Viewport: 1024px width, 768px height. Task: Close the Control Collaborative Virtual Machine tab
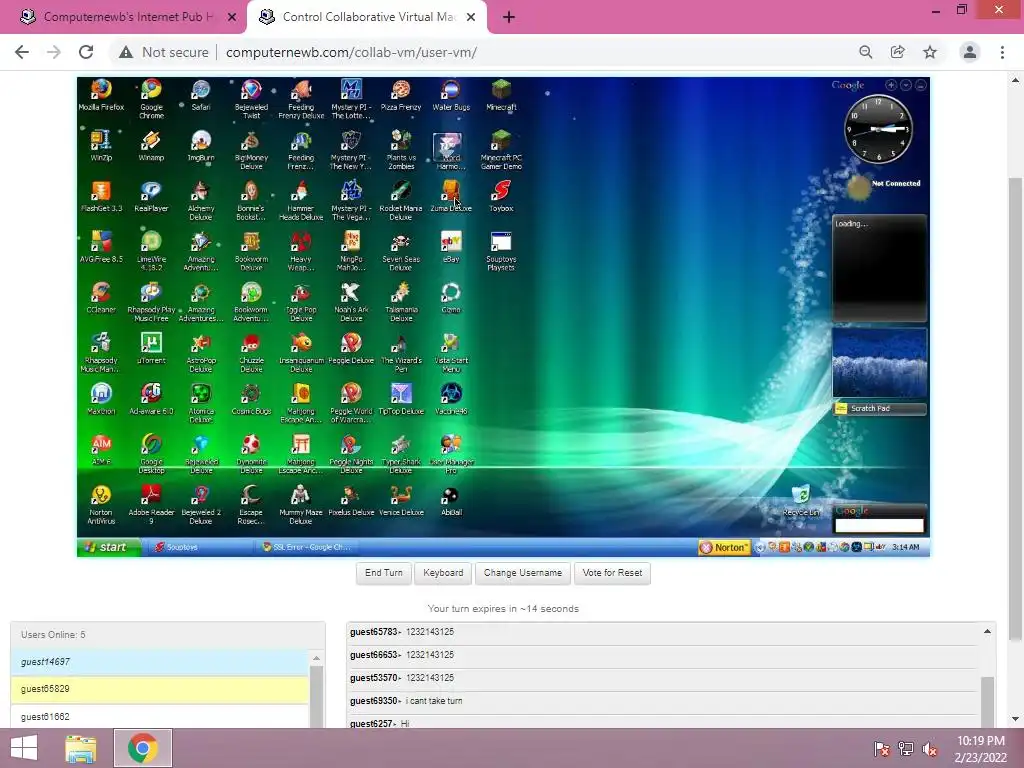coord(471,18)
